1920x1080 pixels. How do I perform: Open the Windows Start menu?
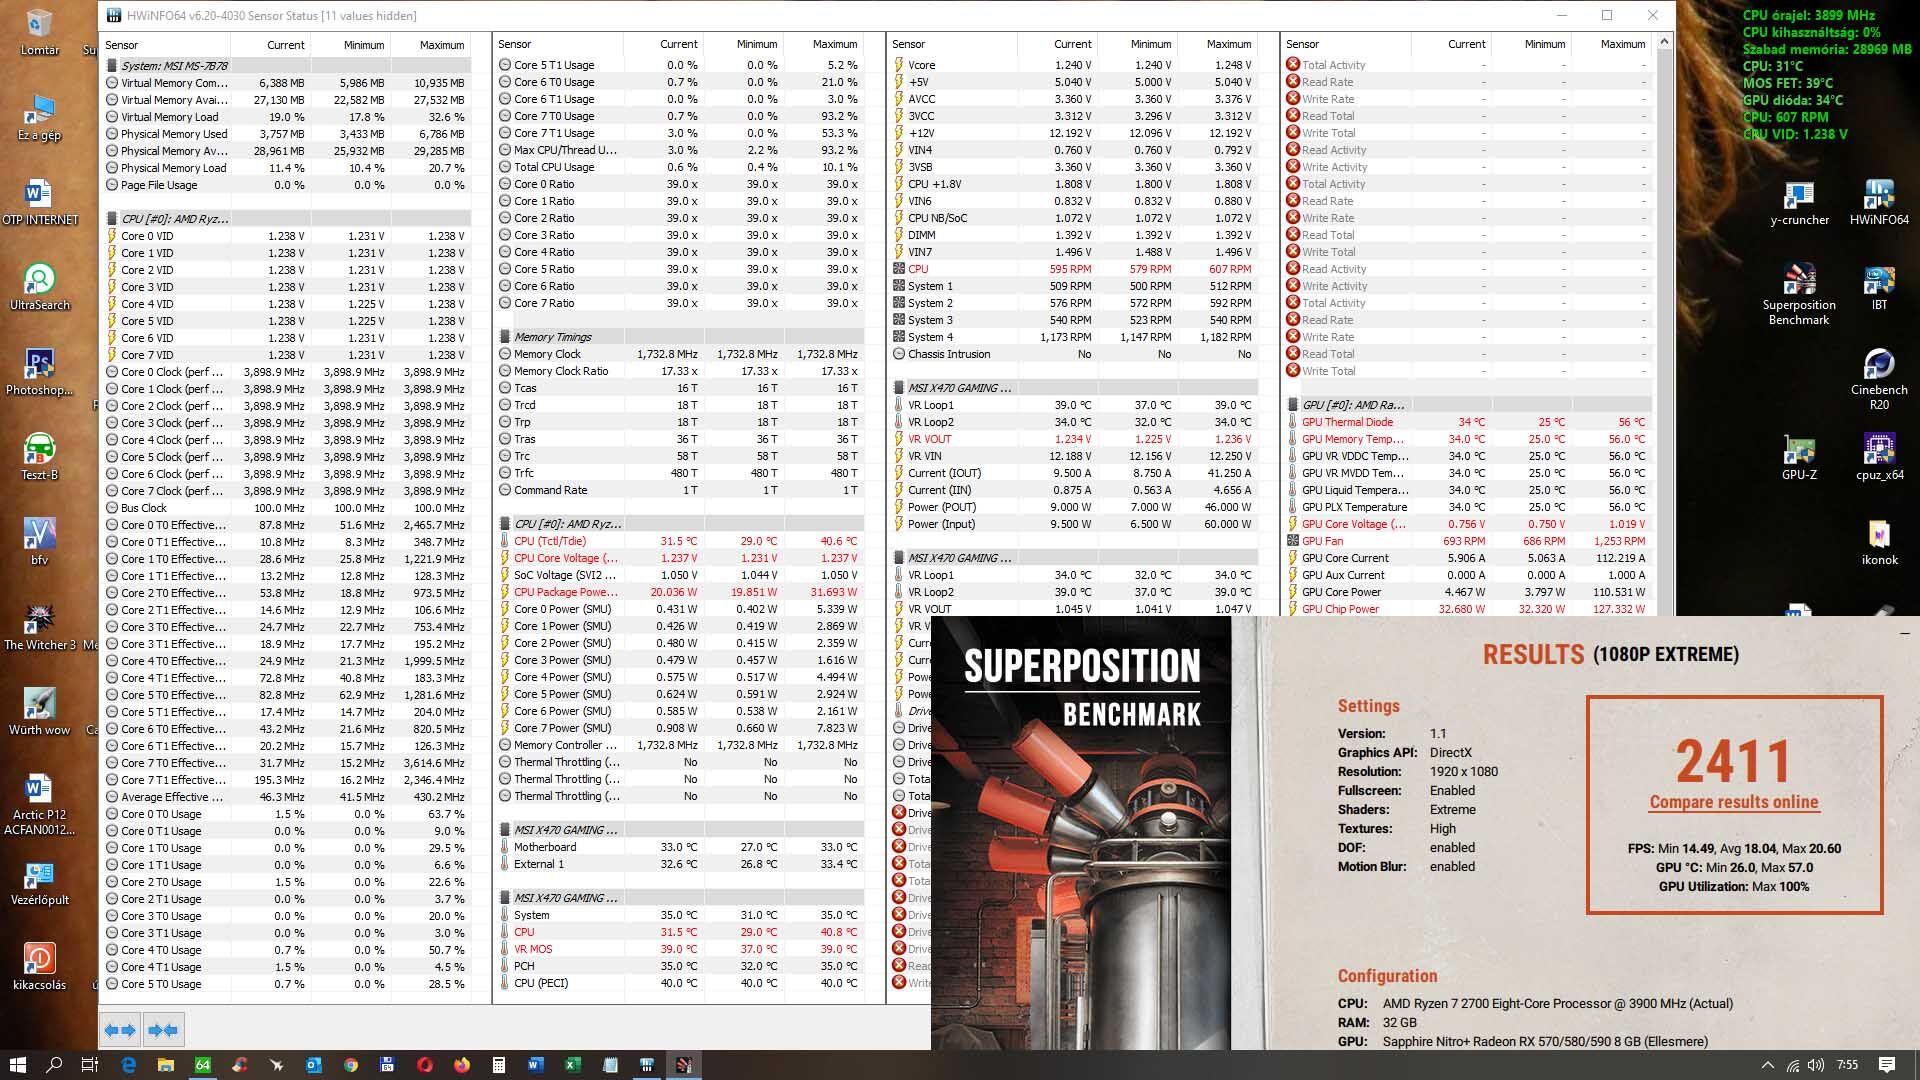[x=17, y=1065]
